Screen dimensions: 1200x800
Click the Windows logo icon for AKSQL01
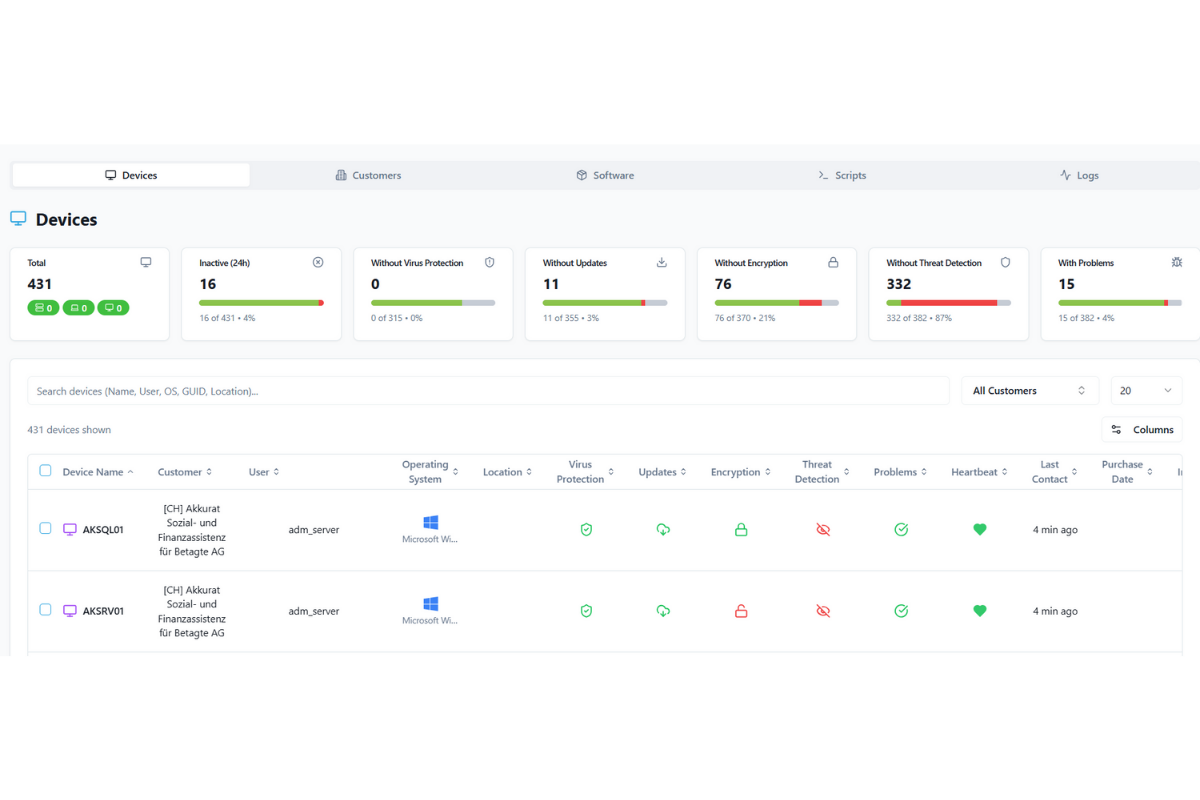tap(430, 523)
